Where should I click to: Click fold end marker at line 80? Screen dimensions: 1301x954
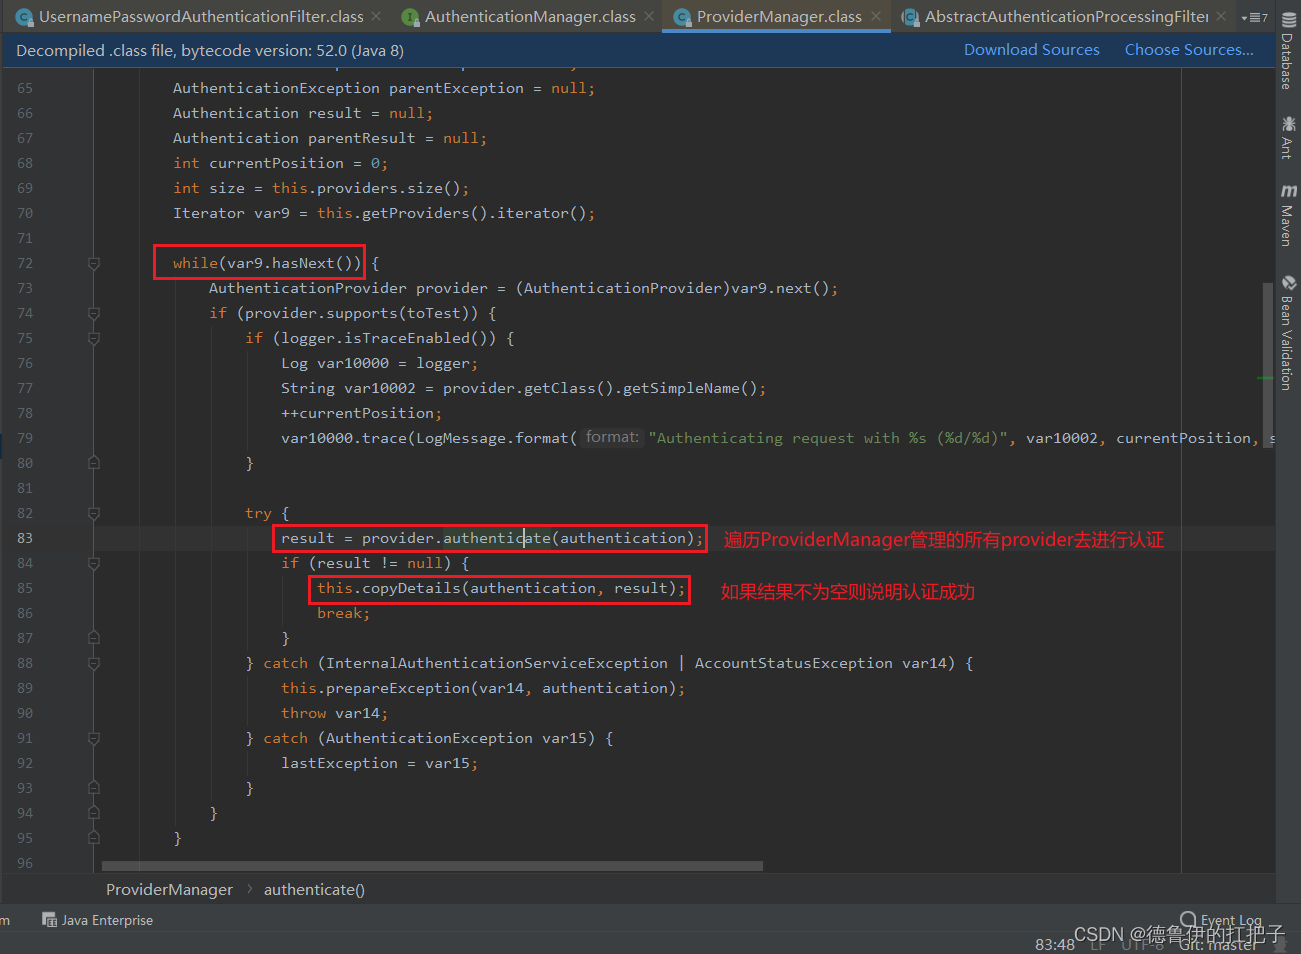pyautogui.click(x=94, y=463)
